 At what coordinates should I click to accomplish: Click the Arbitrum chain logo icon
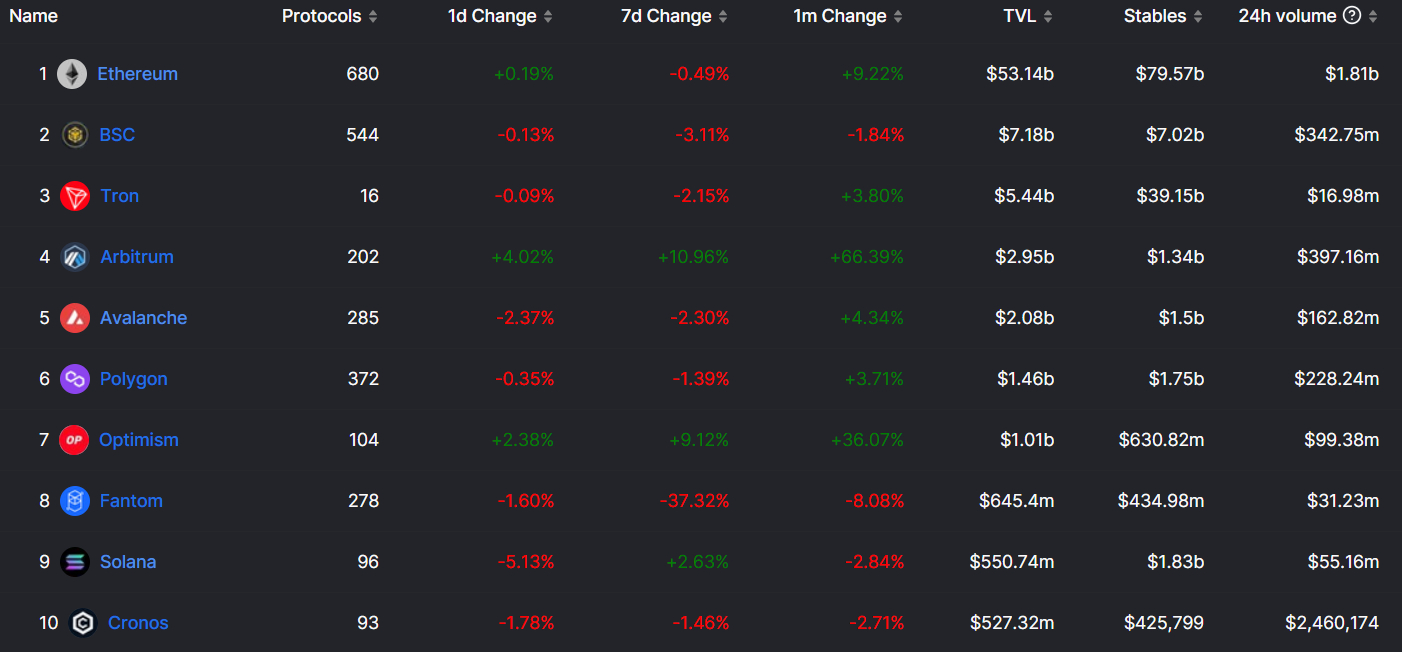tap(75, 257)
